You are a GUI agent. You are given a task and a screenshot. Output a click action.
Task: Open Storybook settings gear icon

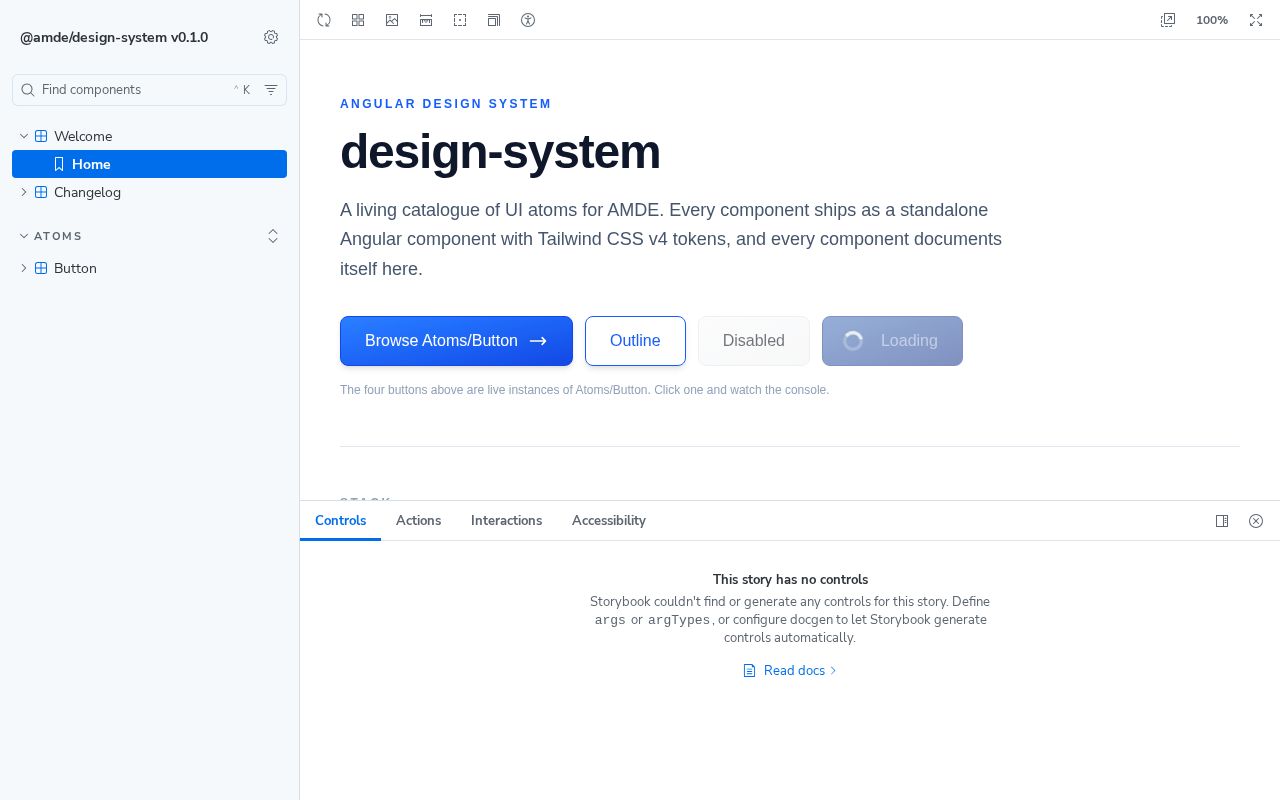(x=271, y=37)
